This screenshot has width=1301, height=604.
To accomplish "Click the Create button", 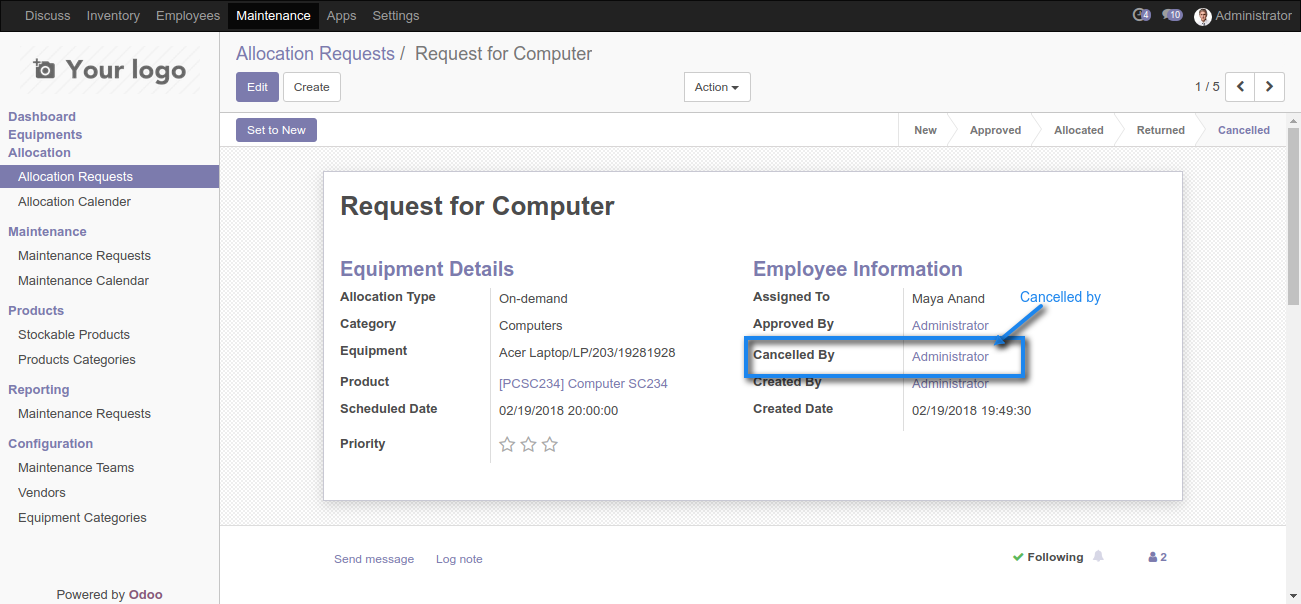I will point(312,87).
